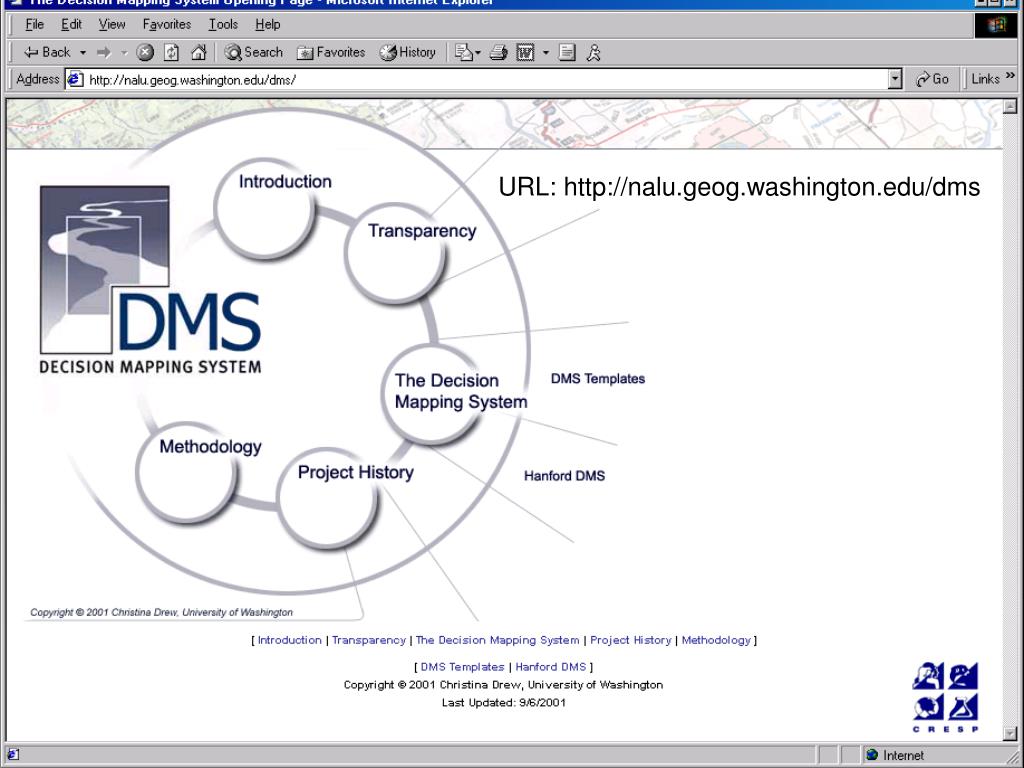Click the Methodology footer link

(716, 640)
